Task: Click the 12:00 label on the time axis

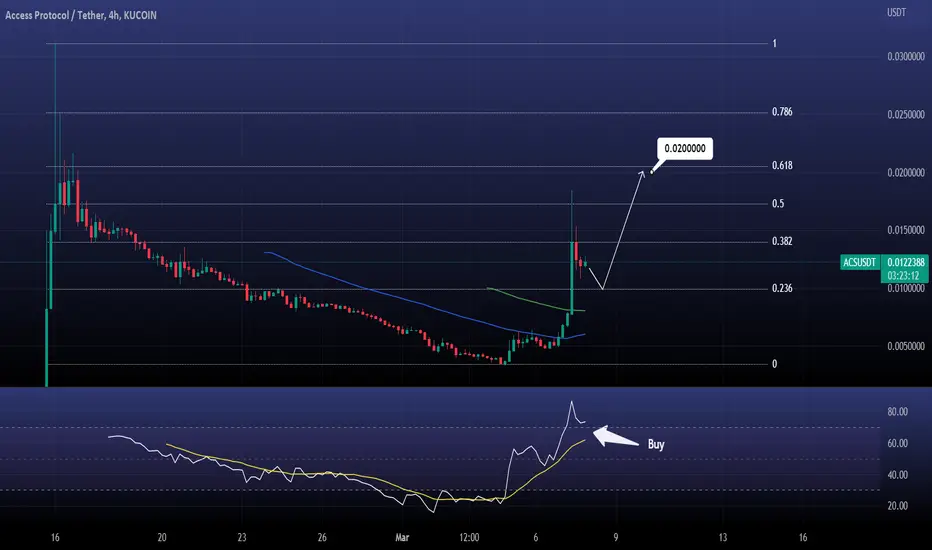Action: click(x=469, y=538)
